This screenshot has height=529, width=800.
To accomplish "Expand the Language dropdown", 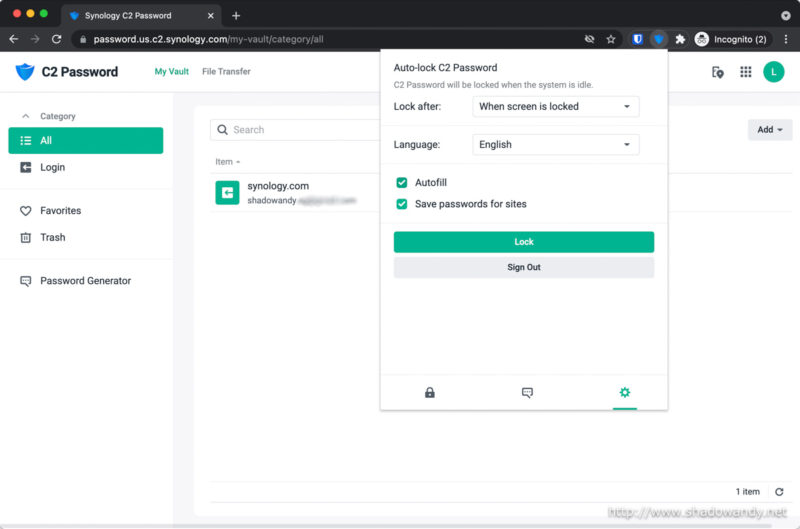I will pos(555,145).
